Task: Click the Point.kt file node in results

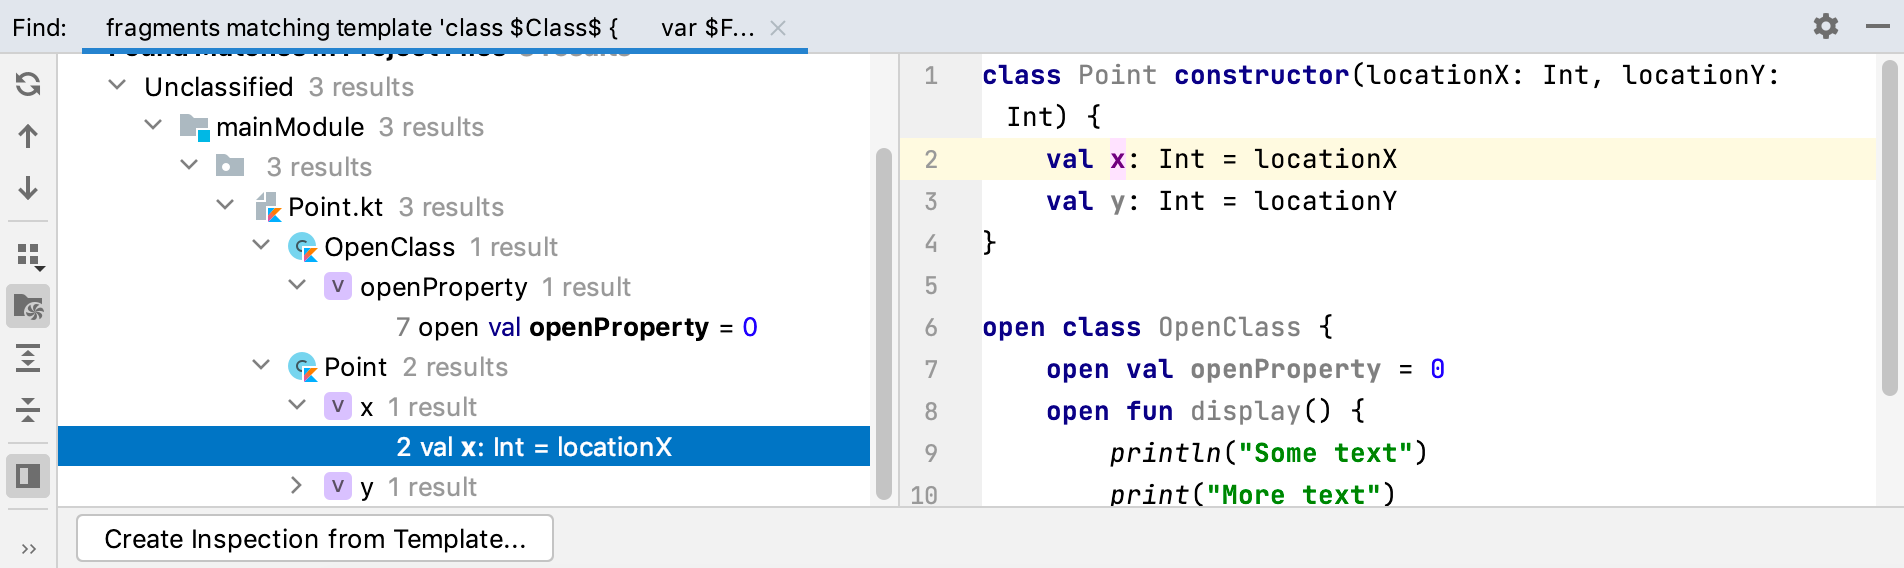Action: pos(335,207)
